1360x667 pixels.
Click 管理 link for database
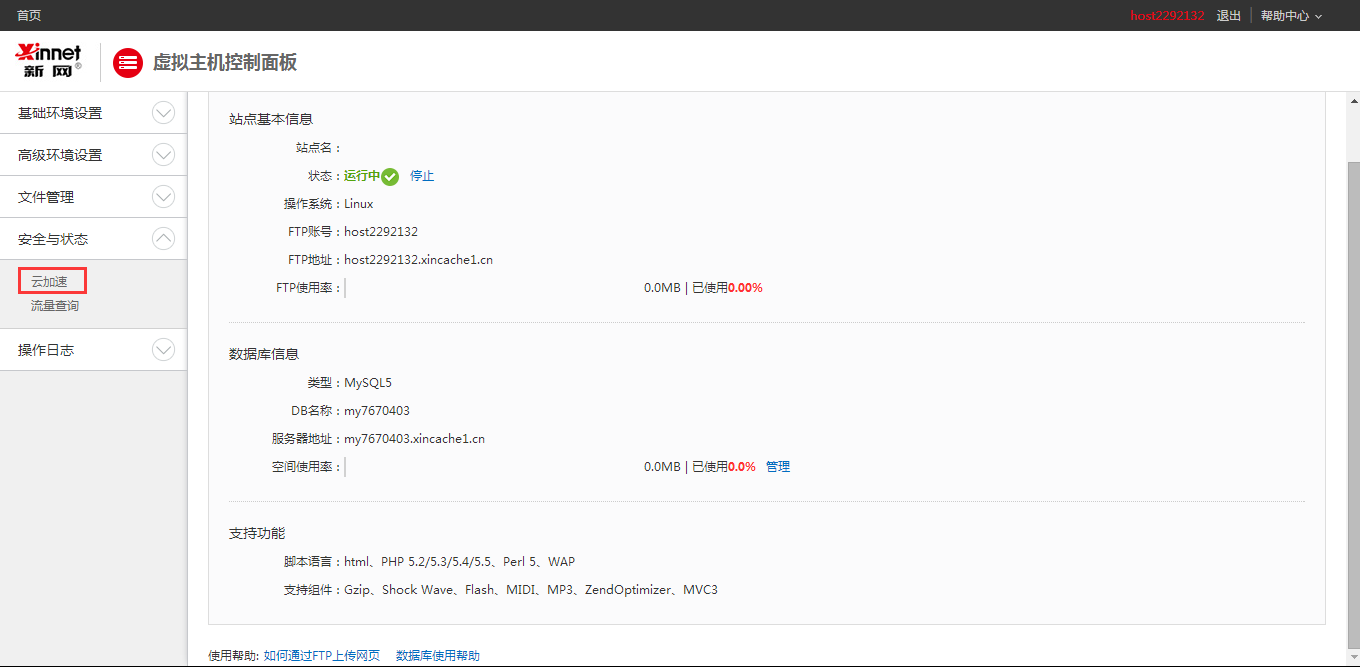click(778, 467)
